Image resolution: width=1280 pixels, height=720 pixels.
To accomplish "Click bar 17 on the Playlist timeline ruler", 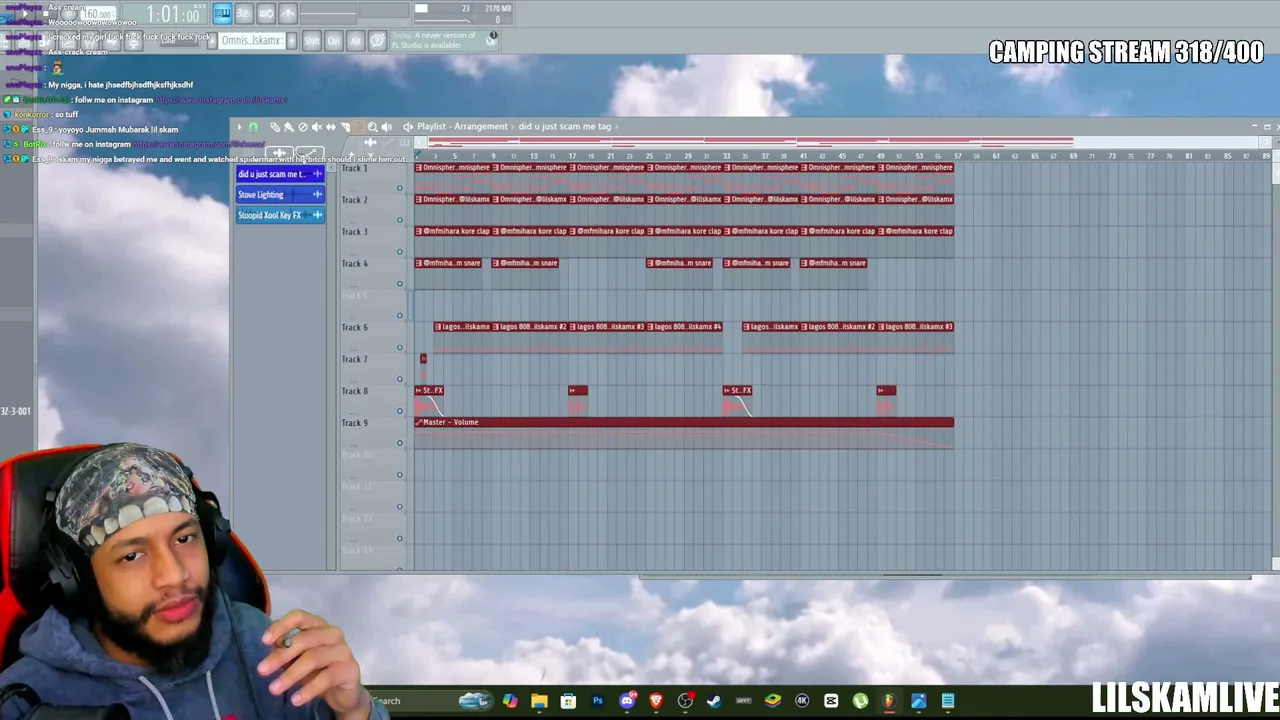I will (x=572, y=156).
